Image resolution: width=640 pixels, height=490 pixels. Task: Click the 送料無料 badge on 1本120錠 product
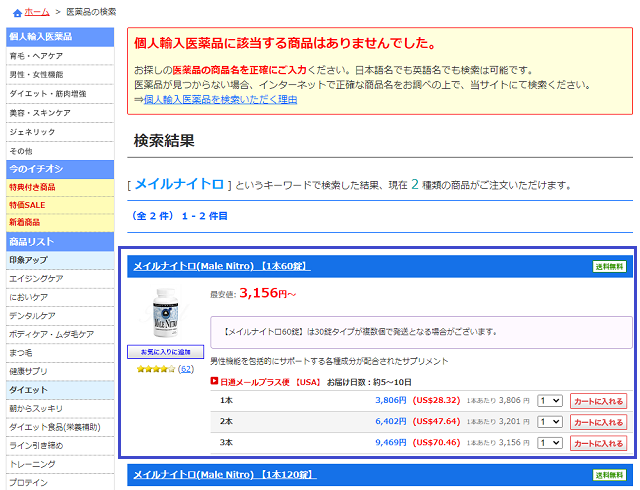pos(609,475)
